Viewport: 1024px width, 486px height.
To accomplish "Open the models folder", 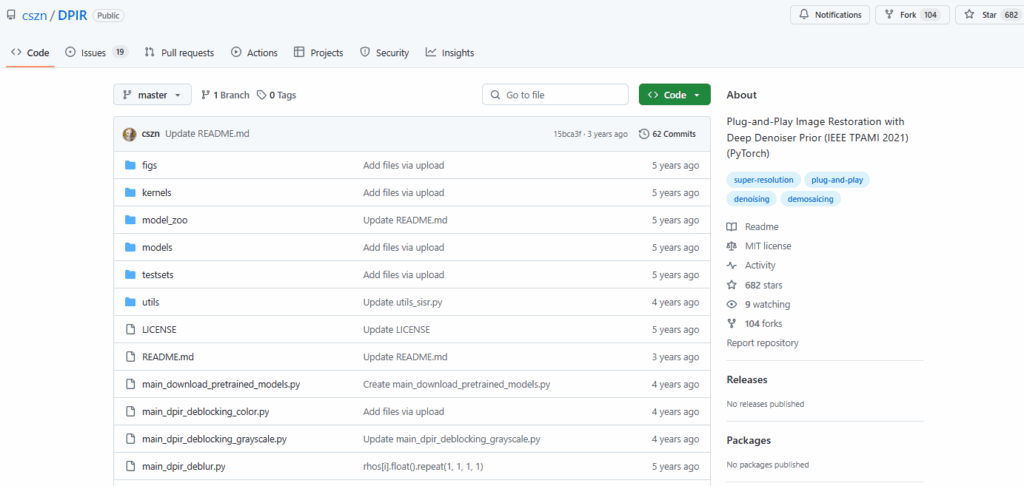I will (157, 248).
